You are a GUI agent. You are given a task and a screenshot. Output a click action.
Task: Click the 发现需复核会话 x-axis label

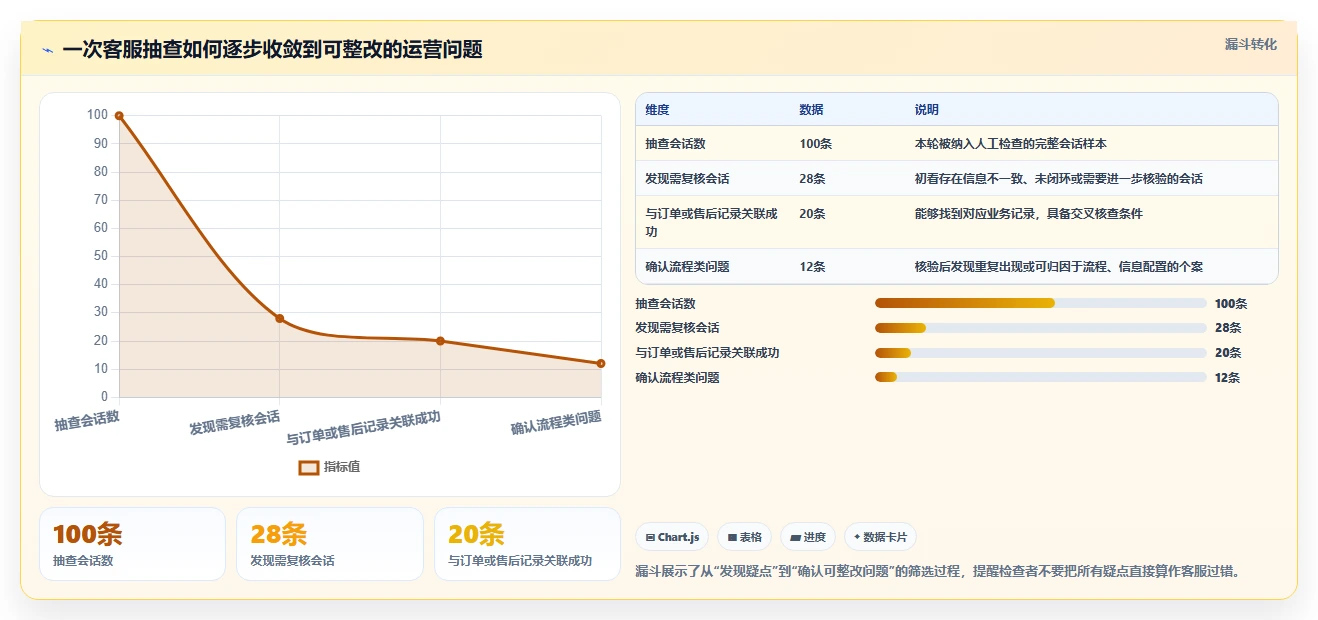click(235, 422)
